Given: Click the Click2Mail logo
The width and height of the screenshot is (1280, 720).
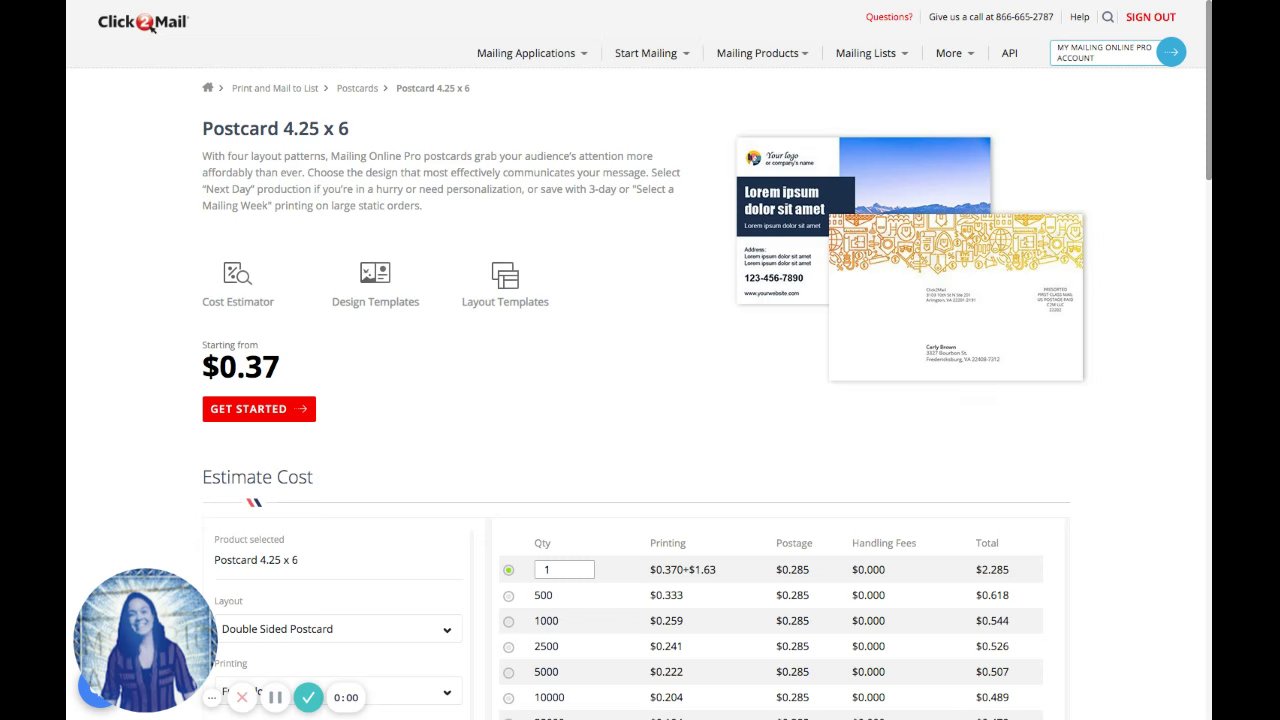Looking at the screenshot, I should (143, 22).
